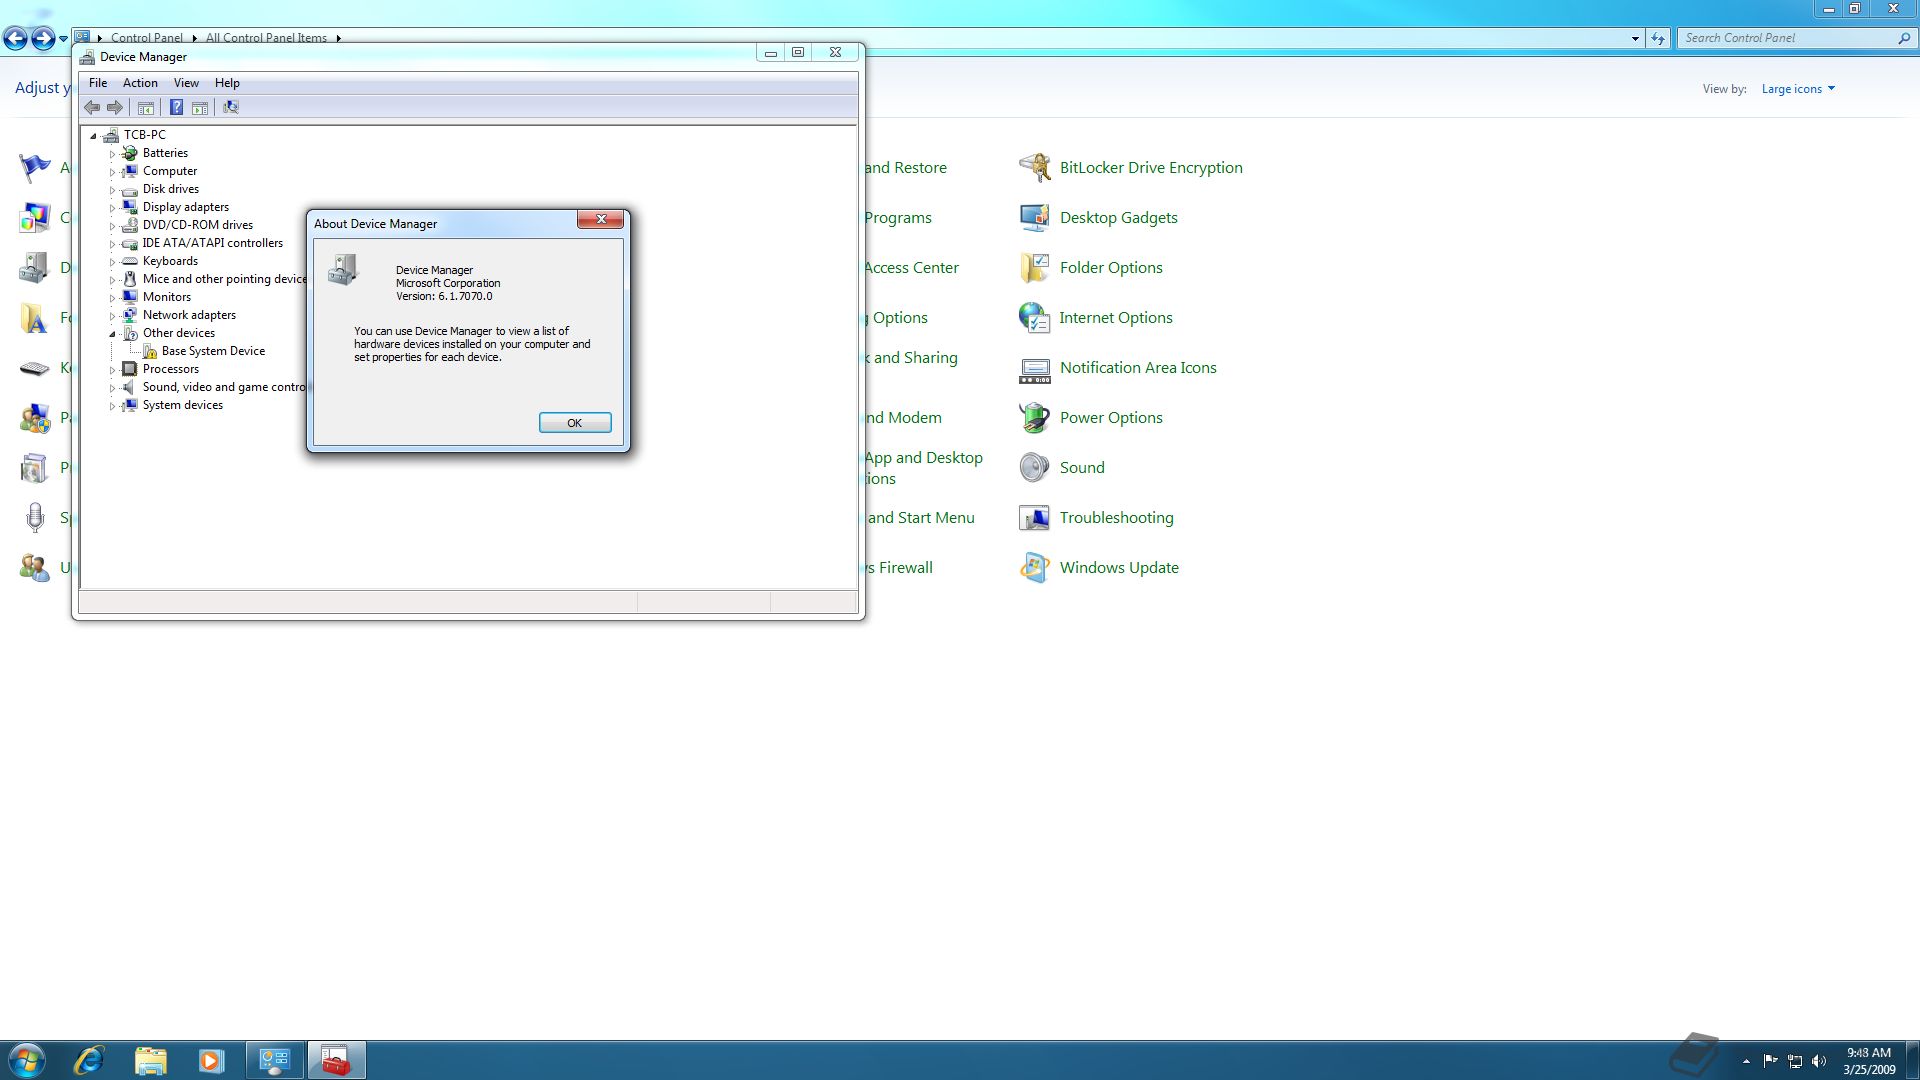Viewport: 1920px width, 1080px height.
Task: Click the Control Panel back navigation button
Action: pos(15,39)
